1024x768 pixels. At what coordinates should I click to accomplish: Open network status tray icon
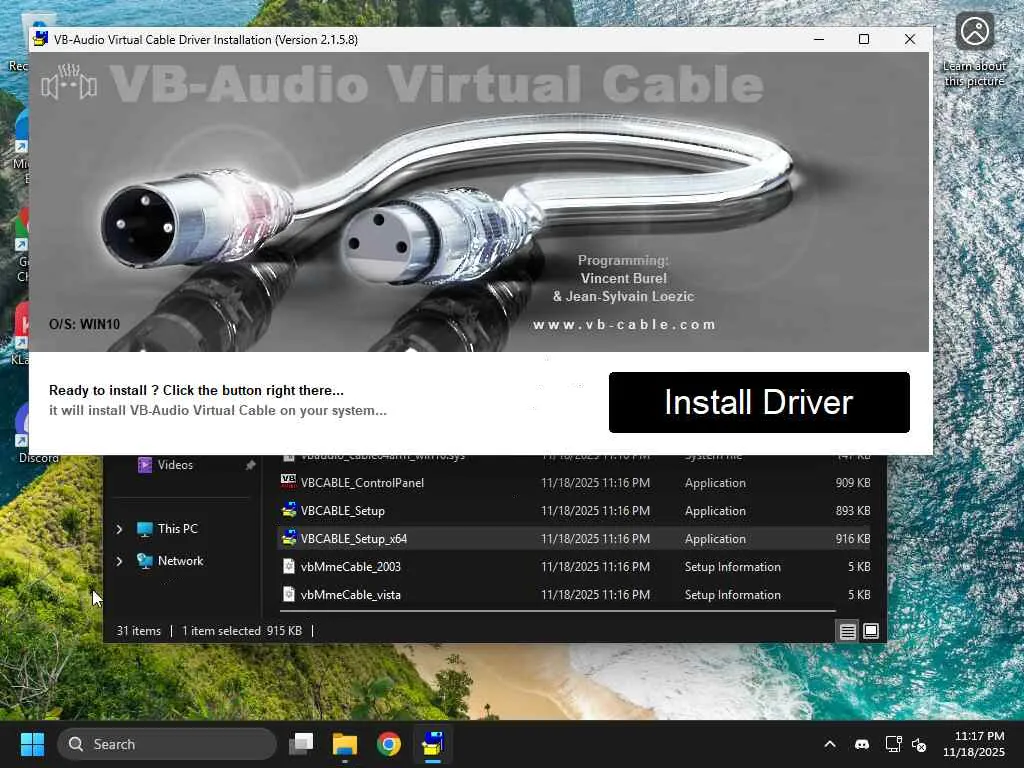893,744
